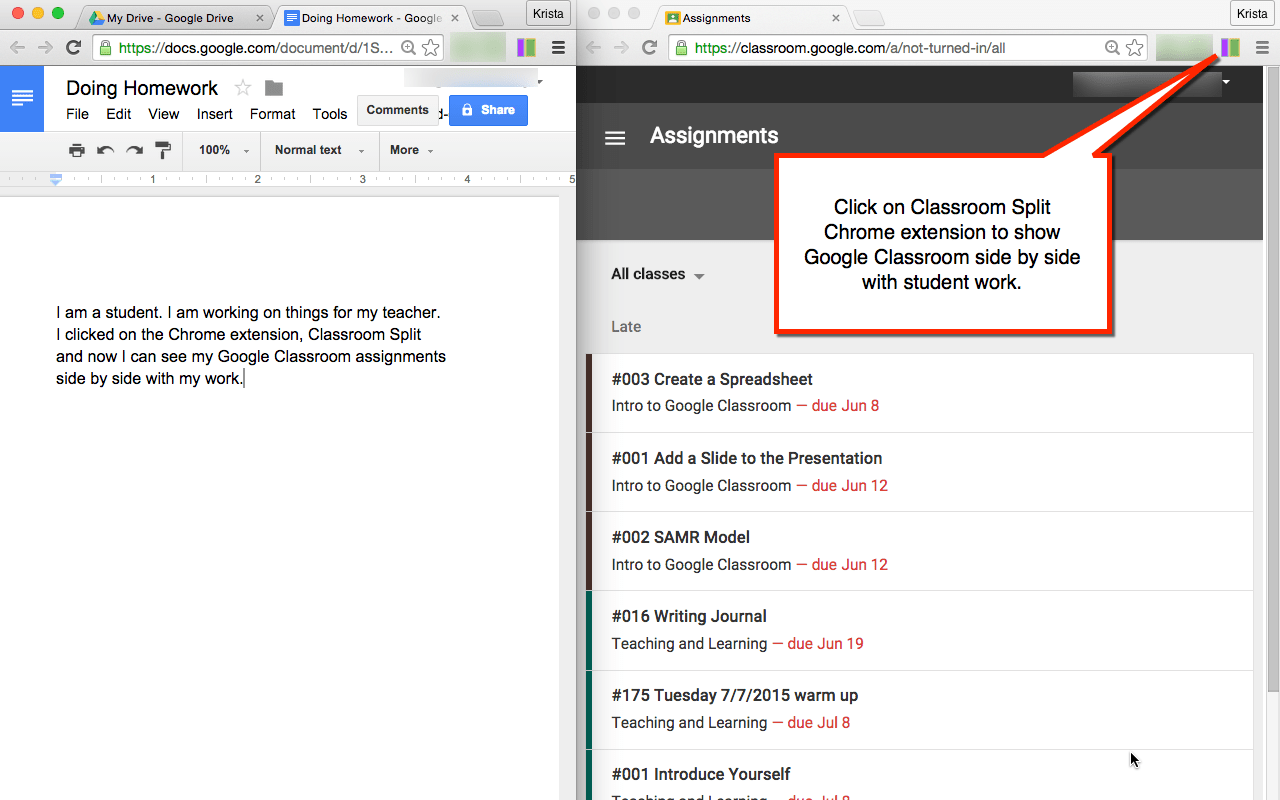Open the 100% zoom dropdown

[220, 150]
